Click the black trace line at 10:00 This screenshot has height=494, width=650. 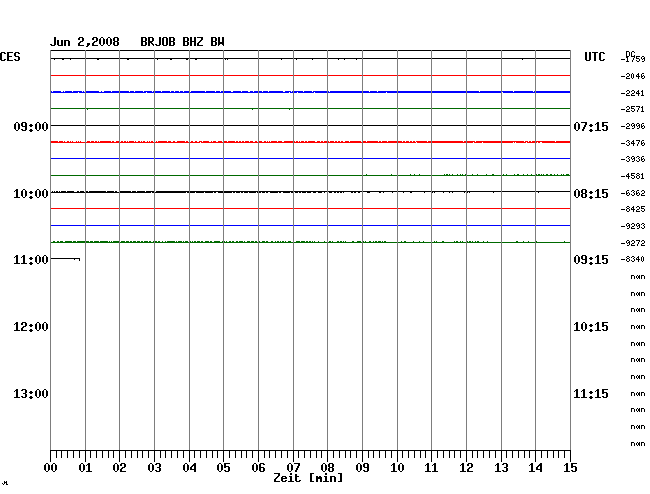point(310,192)
